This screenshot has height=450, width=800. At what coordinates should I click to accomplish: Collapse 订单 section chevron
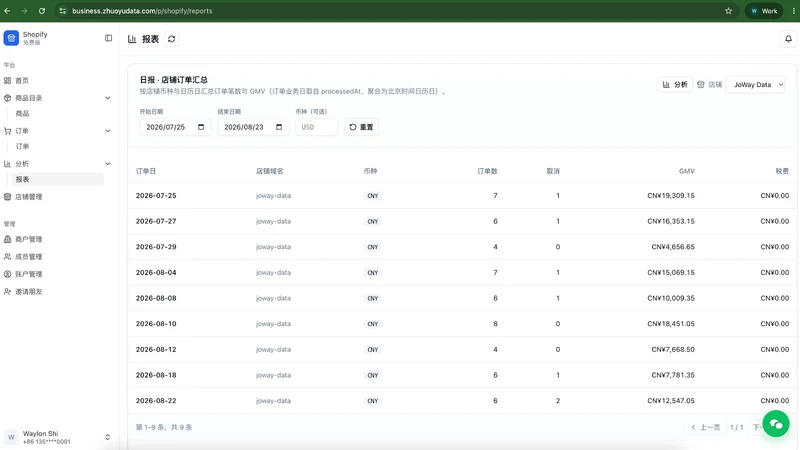[108, 131]
